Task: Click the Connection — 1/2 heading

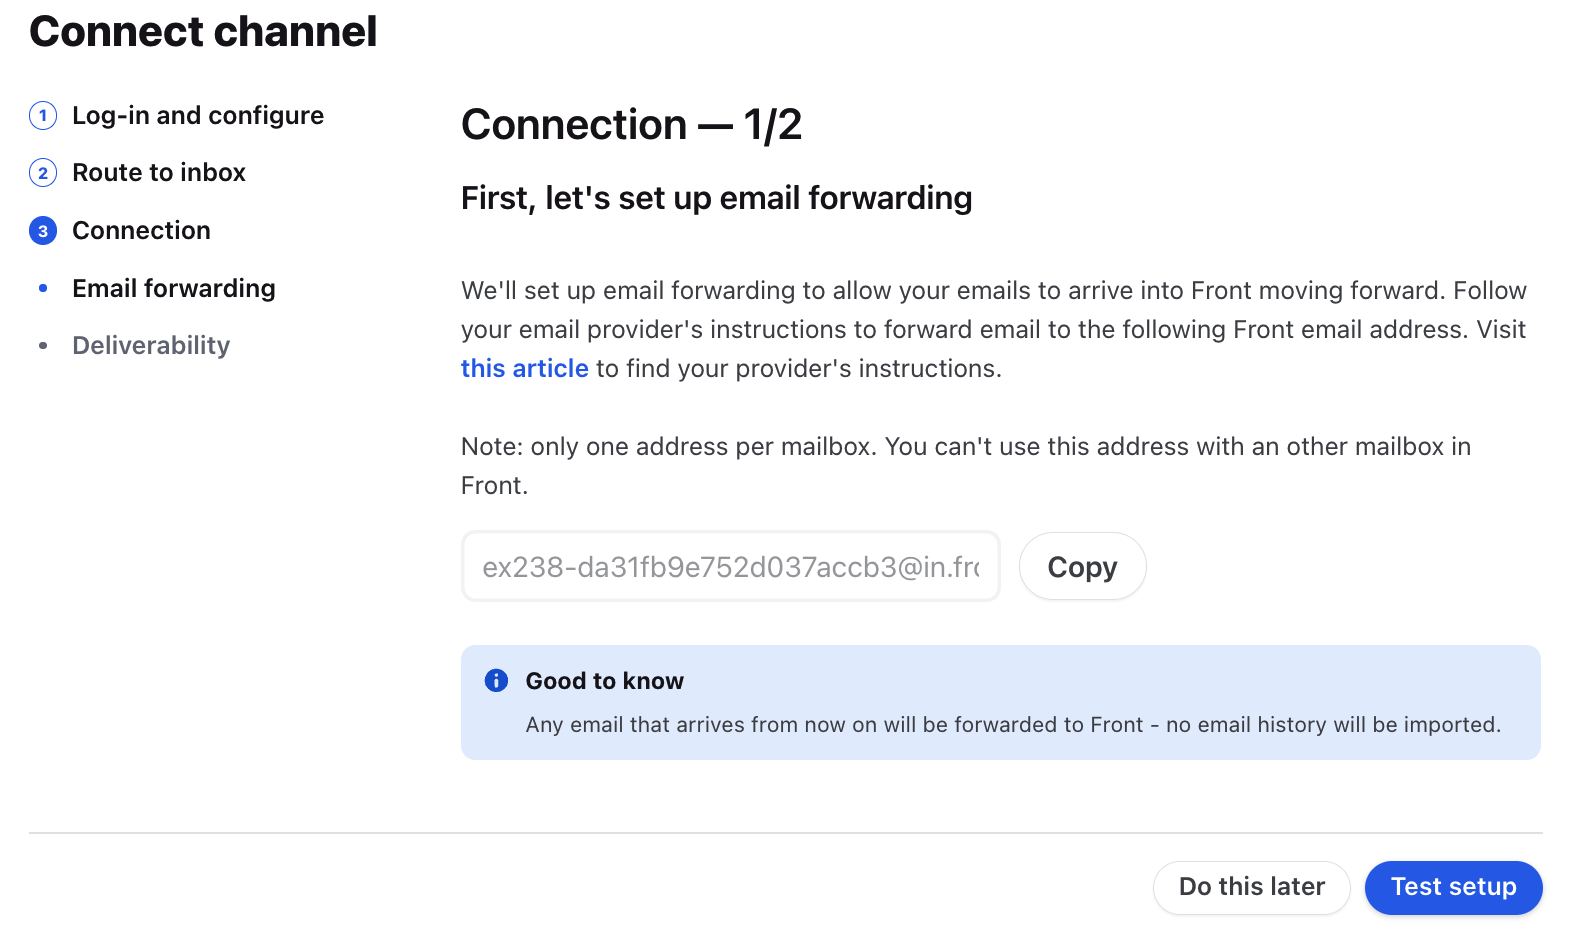Action: click(x=631, y=125)
